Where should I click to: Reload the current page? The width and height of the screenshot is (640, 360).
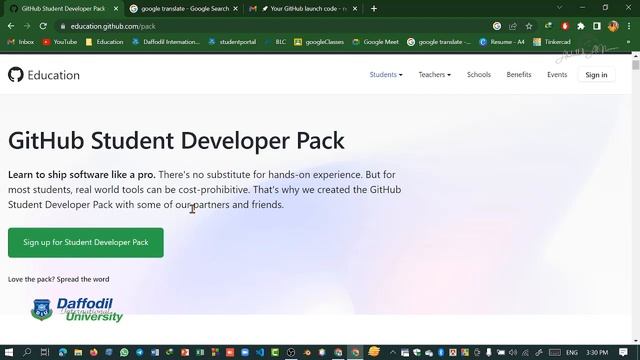(43, 26)
